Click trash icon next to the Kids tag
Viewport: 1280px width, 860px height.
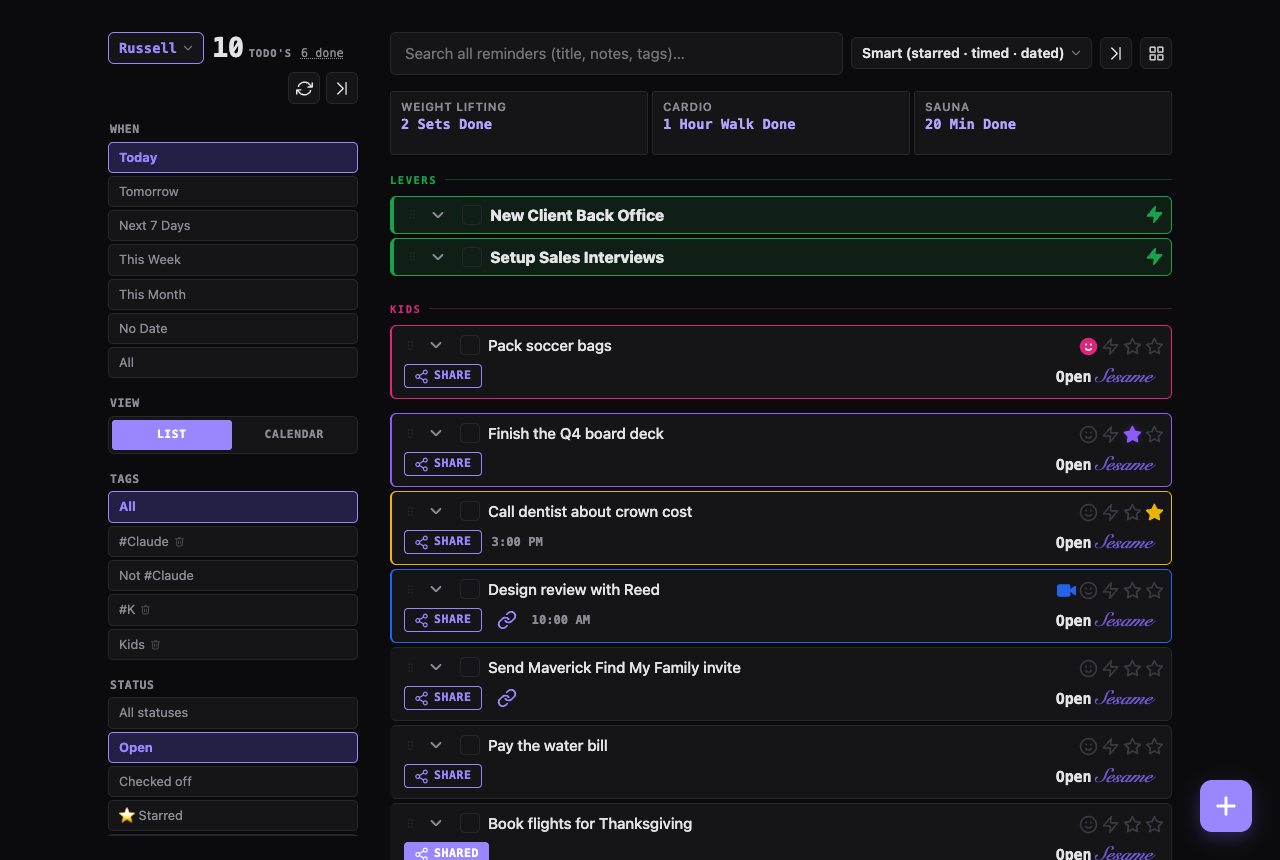pos(156,645)
